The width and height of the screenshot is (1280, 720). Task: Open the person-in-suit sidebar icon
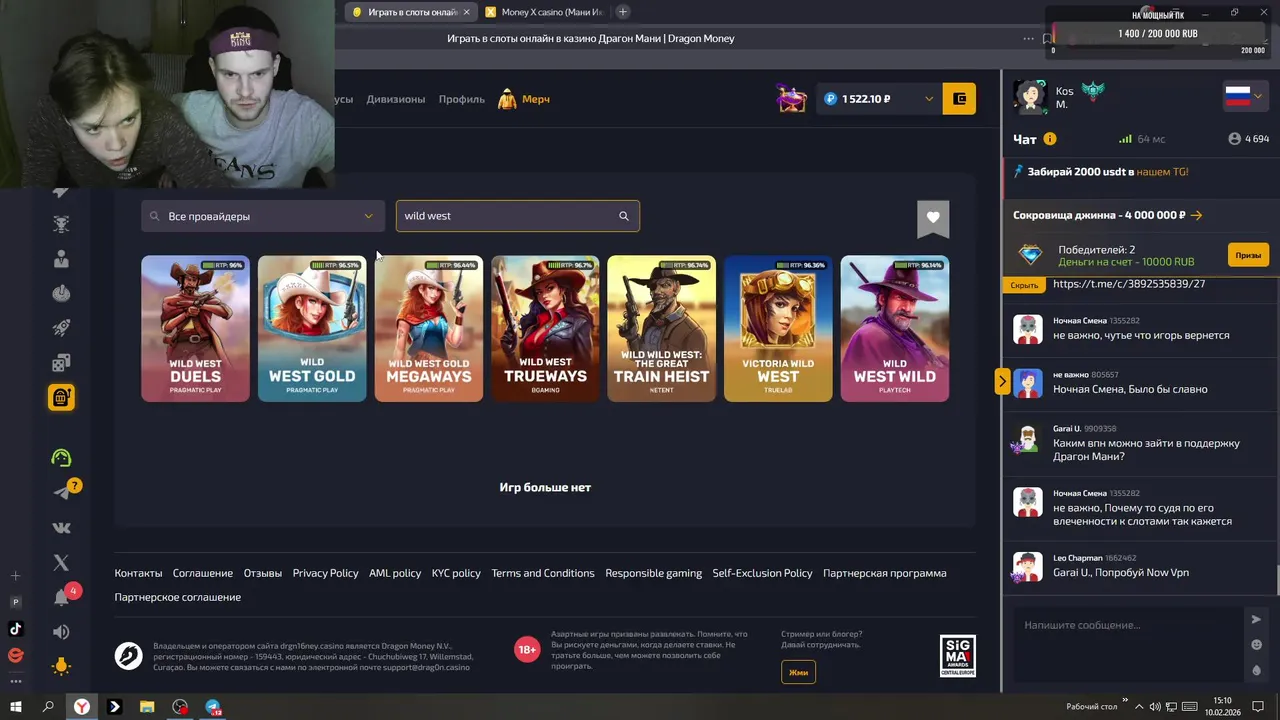(x=61, y=259)
